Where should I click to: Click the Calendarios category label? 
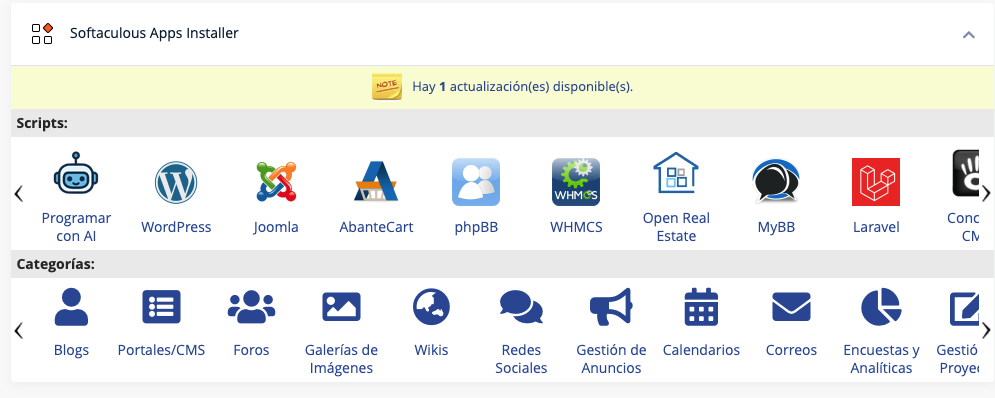pos(701,350)
